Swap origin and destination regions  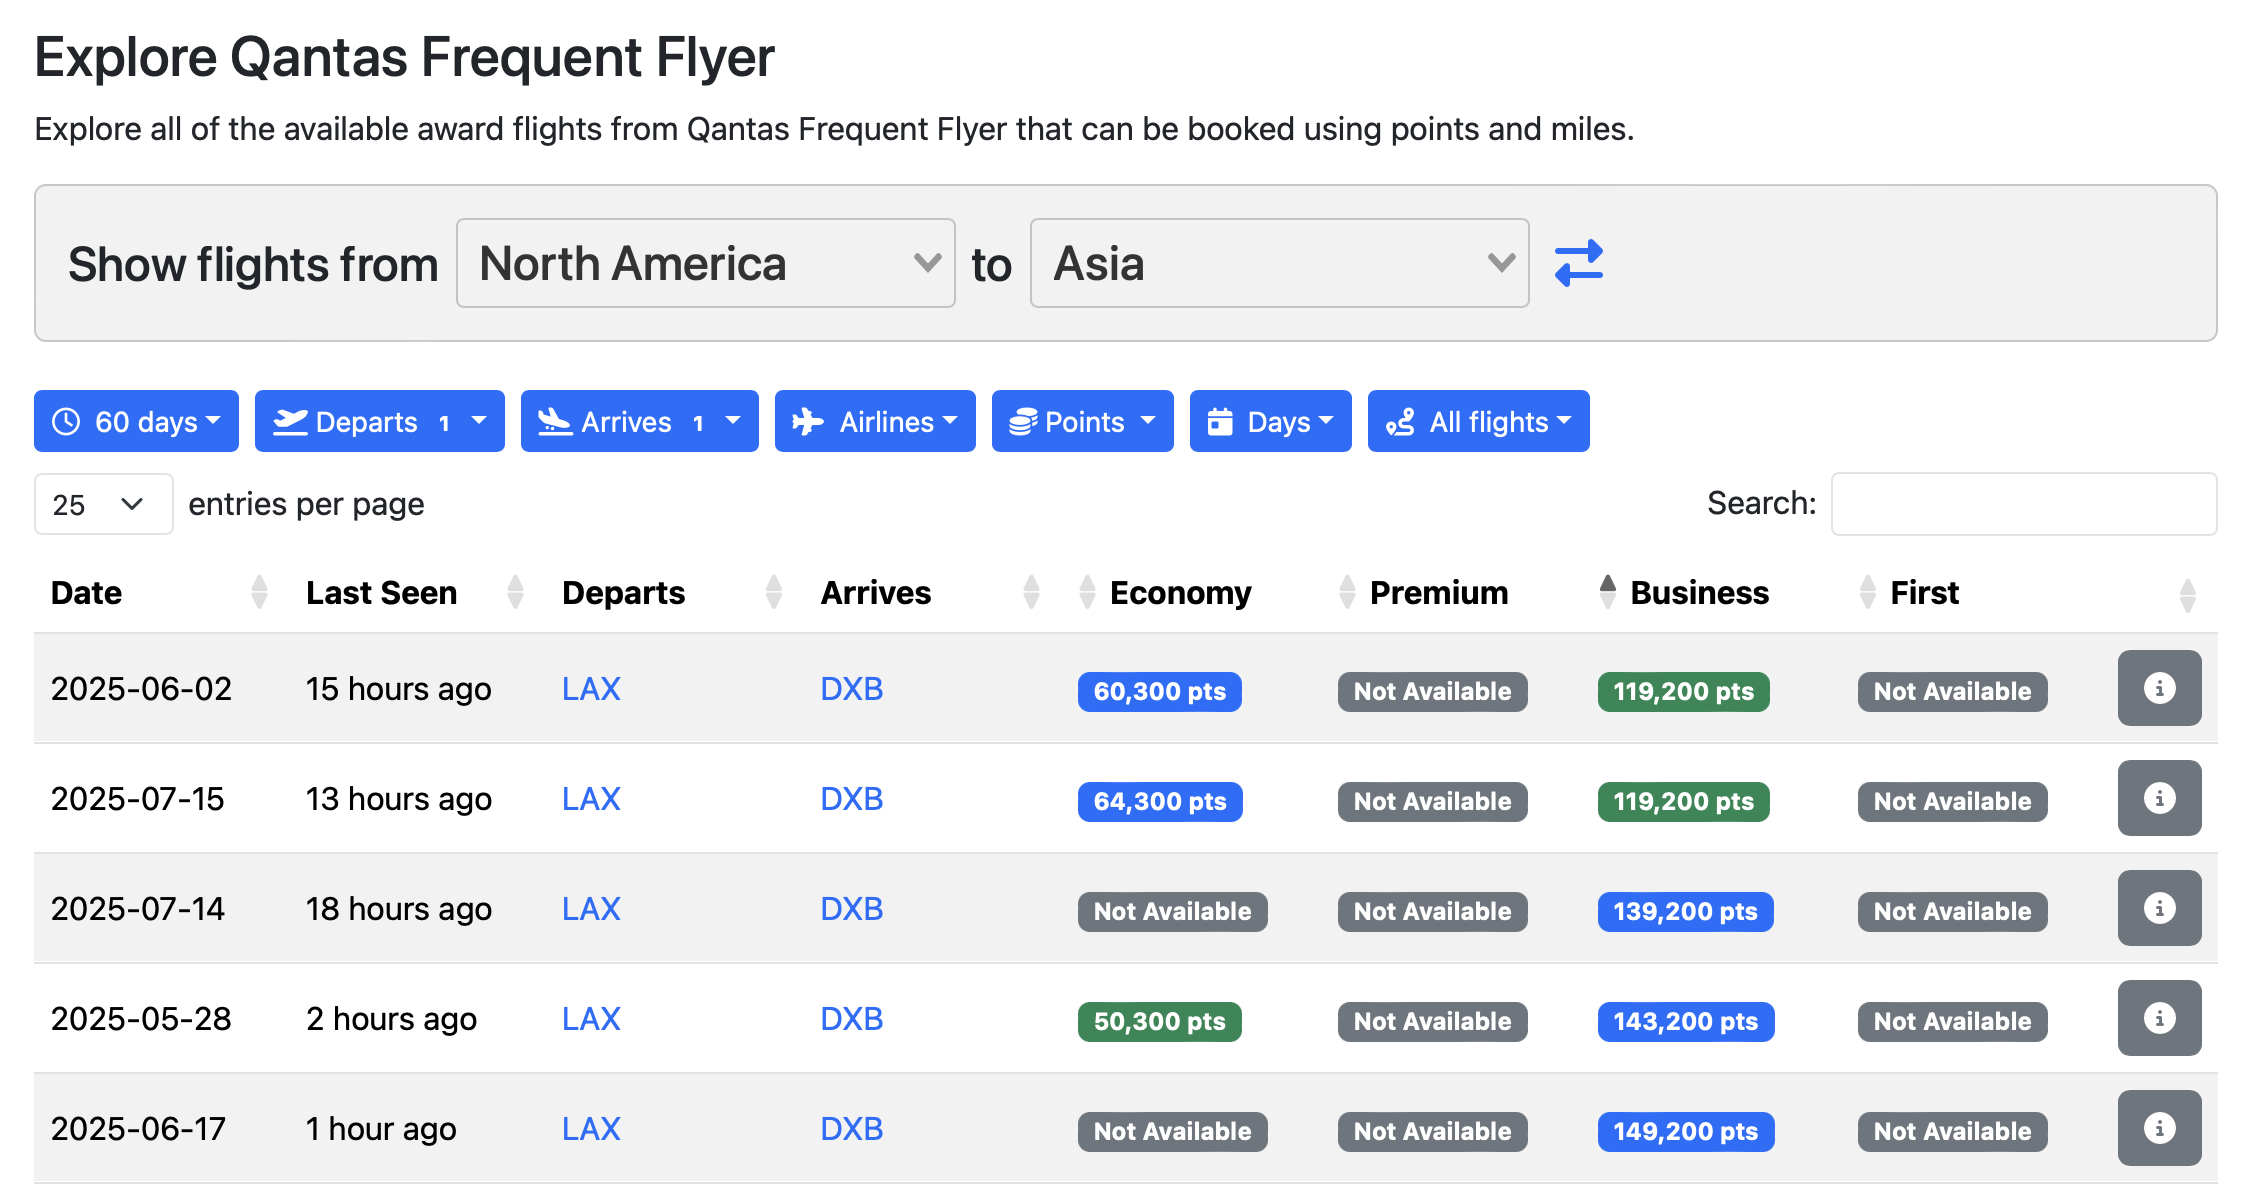[x=1578, y=263]
